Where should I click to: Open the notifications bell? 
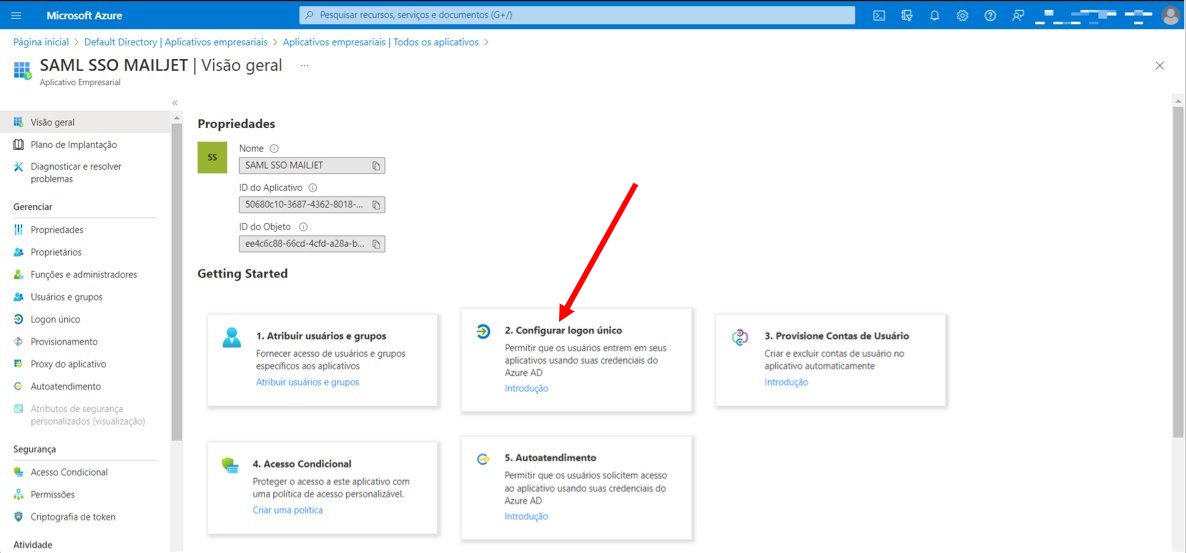coord(935,15)
